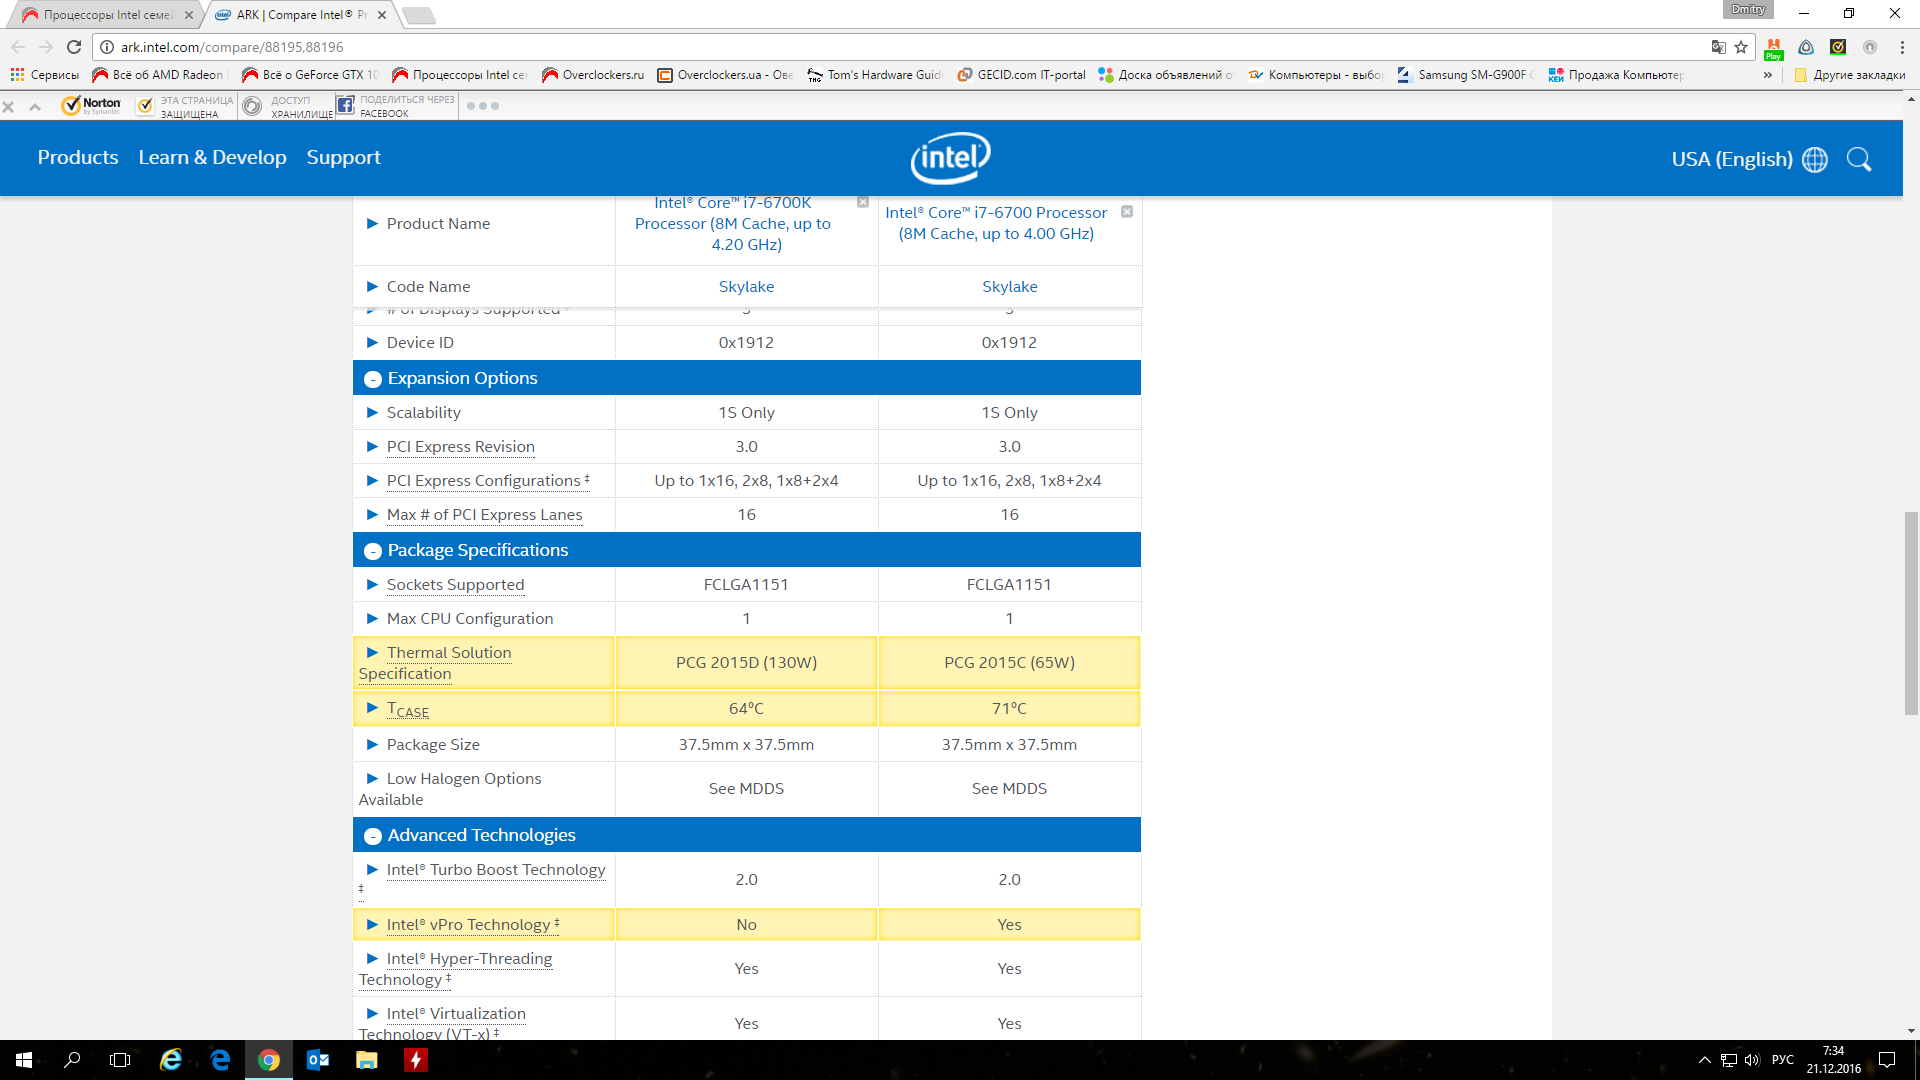
Task: Collapse the Advanced Technologies section
Action: click(x=373, y=836)
